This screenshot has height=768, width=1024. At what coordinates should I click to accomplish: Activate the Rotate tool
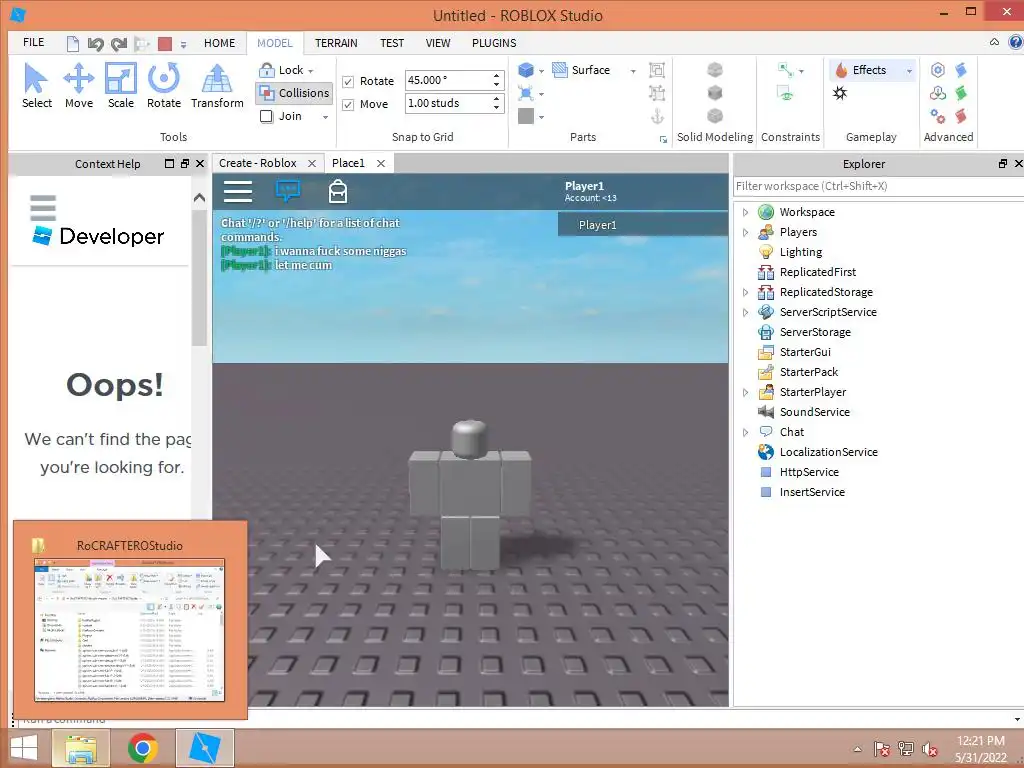(x=163, y=86)
